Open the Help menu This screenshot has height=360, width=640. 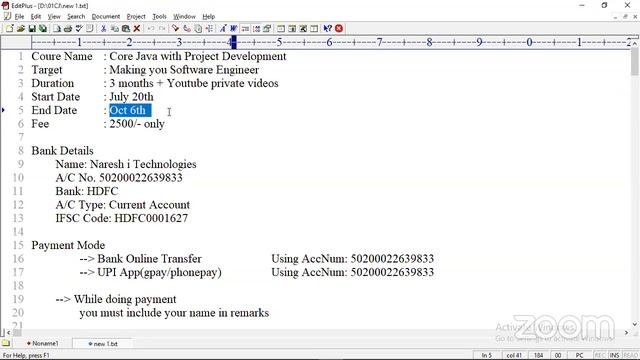coord(209,17)
